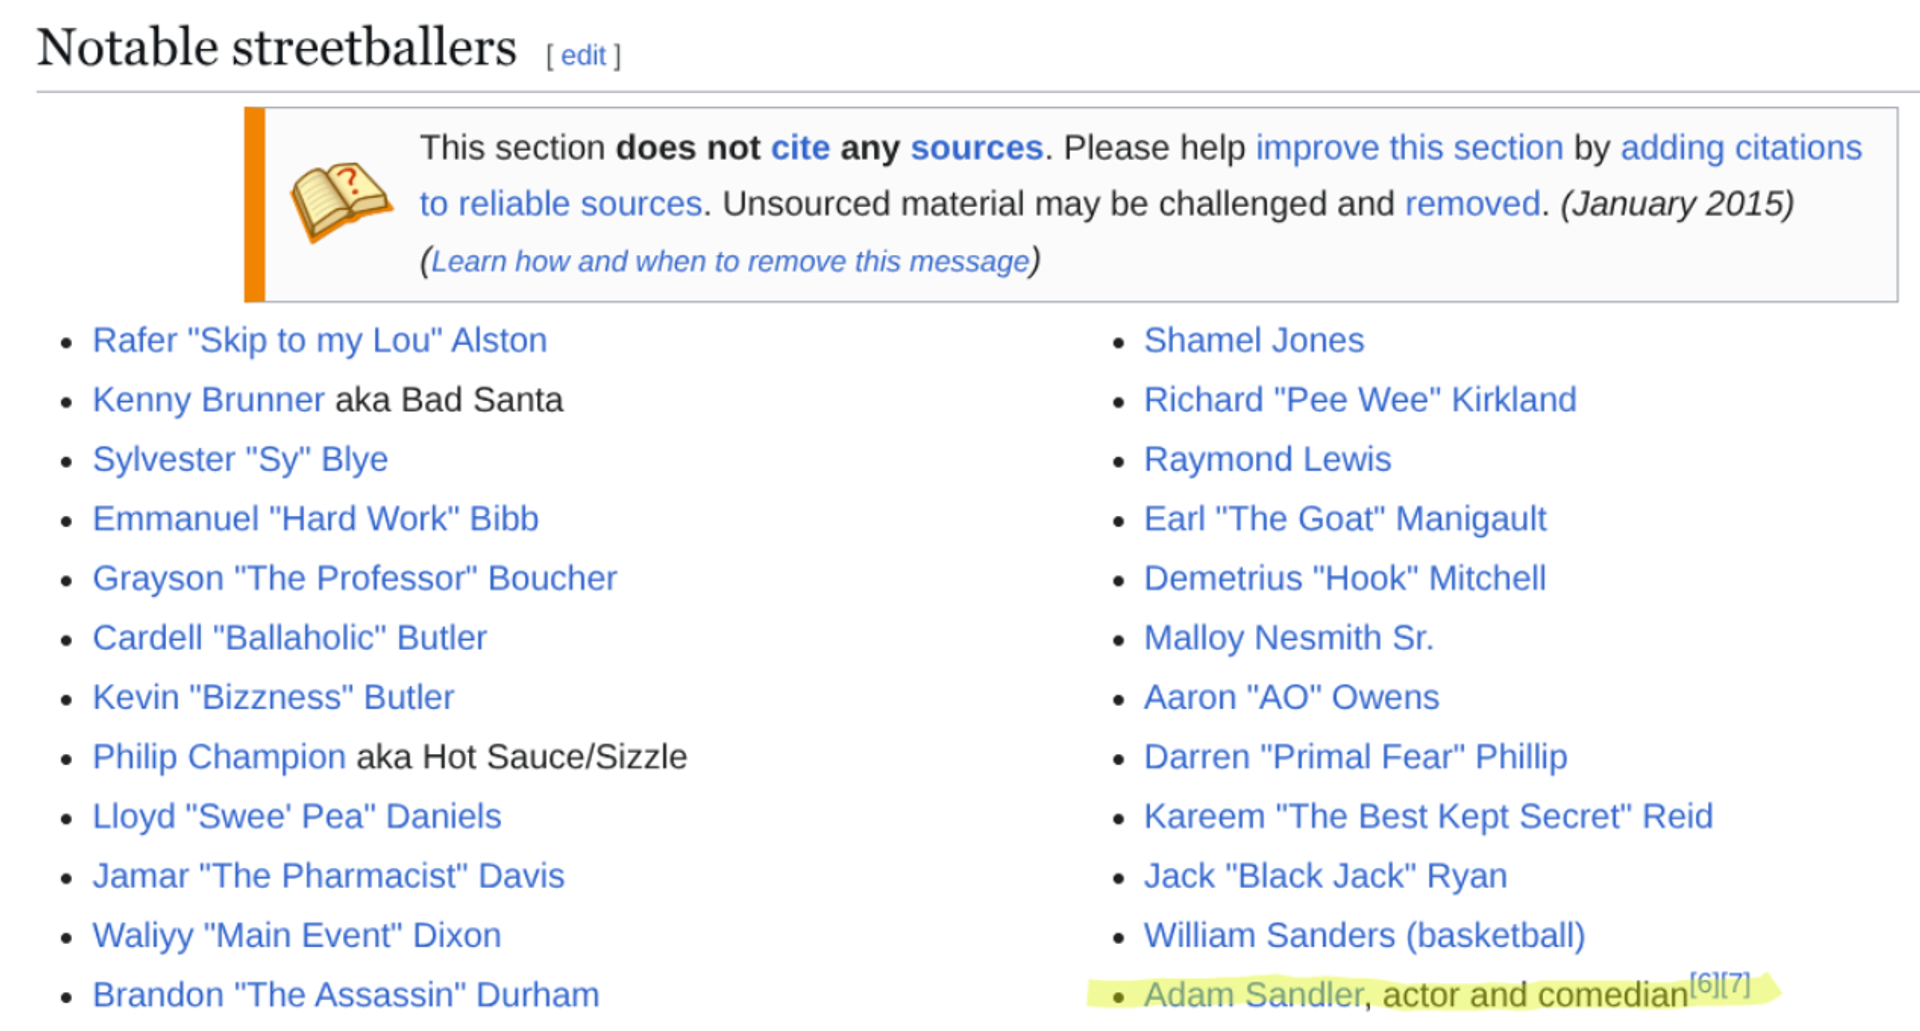This screenshot has height=1031, width=1920.
Task: Jump to citation footnote [7]
Action: pyautogui.click(x=1736, y=984)
